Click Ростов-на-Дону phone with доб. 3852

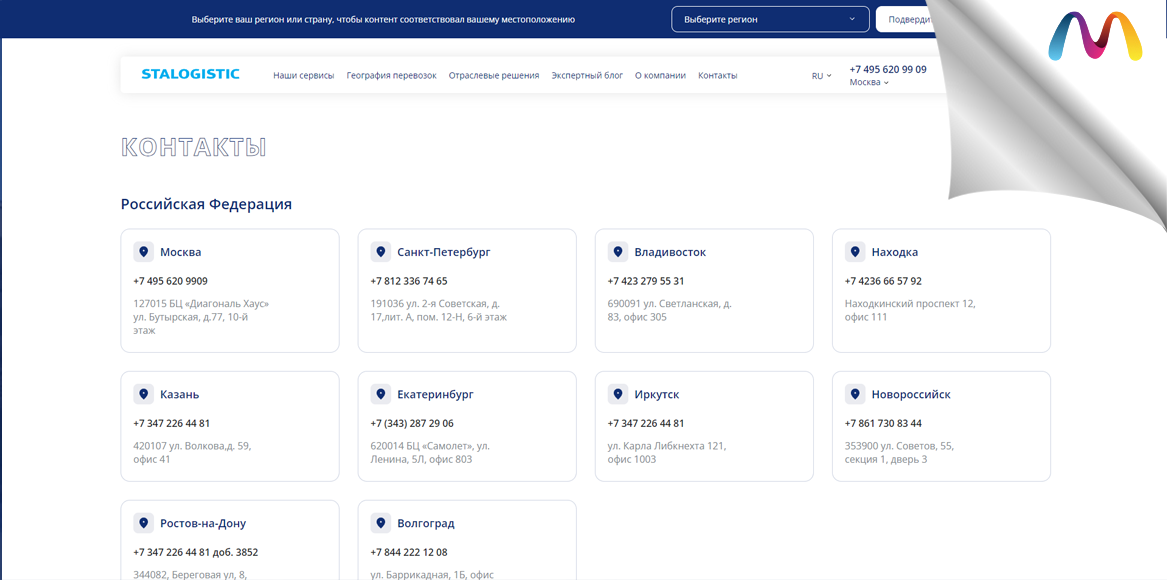tap(196, 552)
